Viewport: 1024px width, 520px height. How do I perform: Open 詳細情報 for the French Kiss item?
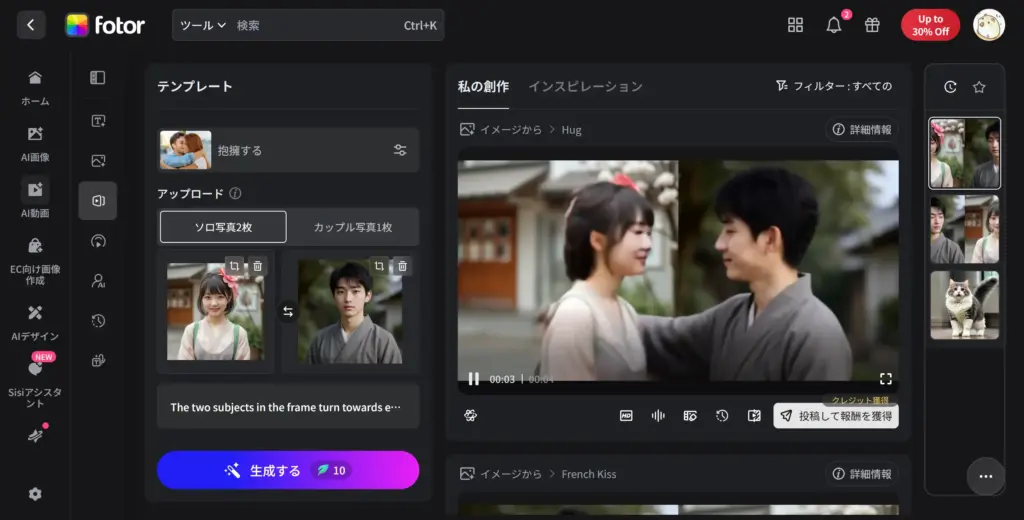pos(862,474)
